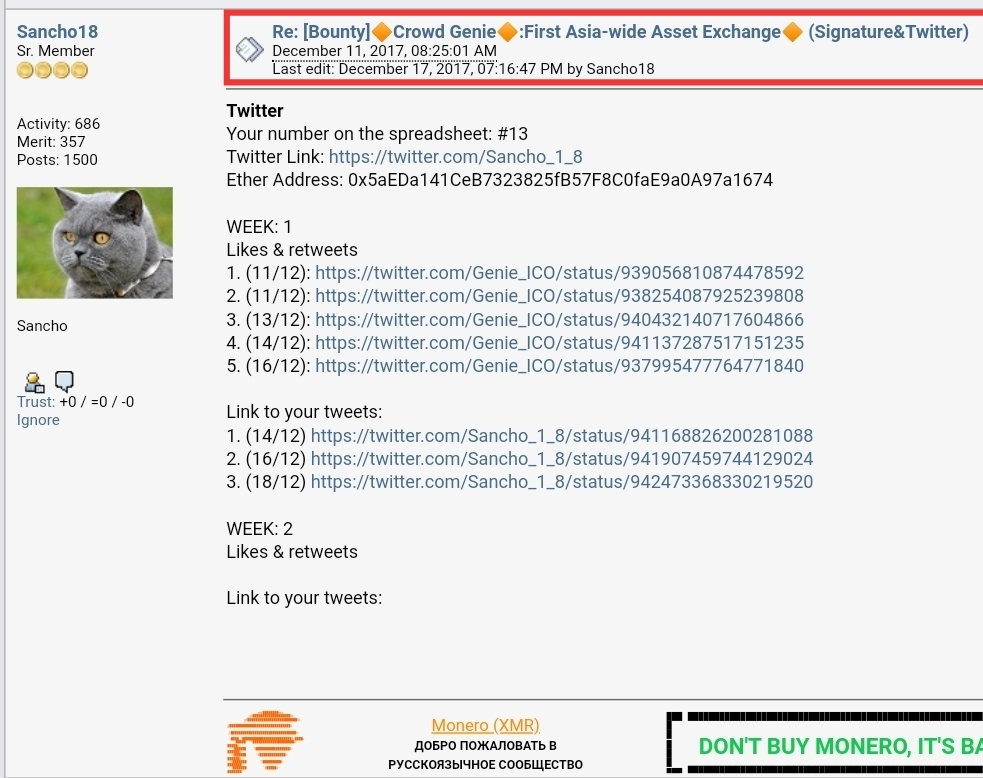Viewport: 983px width, 778px height.
Task: Click the Activity: 686 text
Action: coord(58,124)
